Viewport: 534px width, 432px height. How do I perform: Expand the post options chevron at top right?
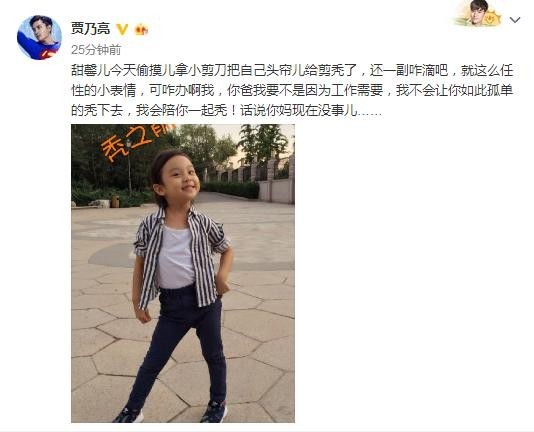[515, 20]
